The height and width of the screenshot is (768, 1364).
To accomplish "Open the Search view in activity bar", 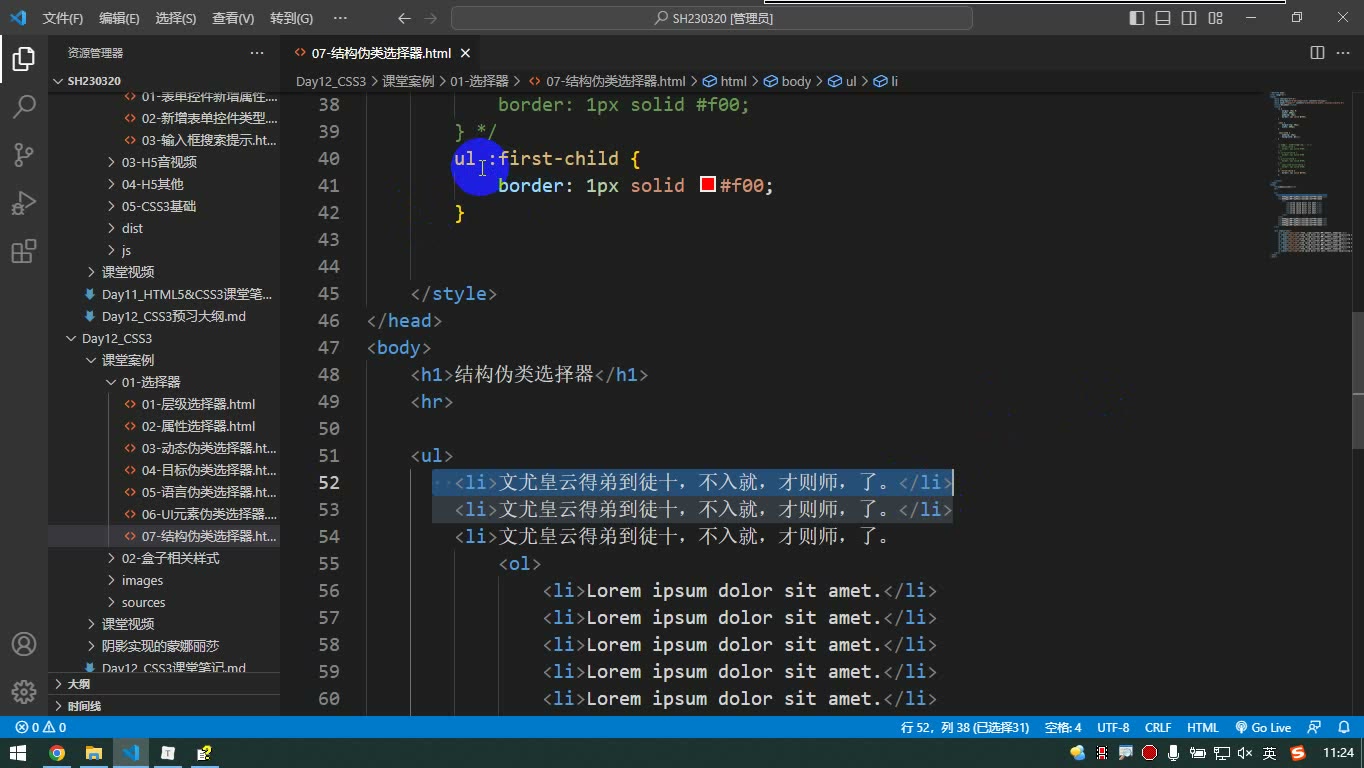I will point(24,106).
